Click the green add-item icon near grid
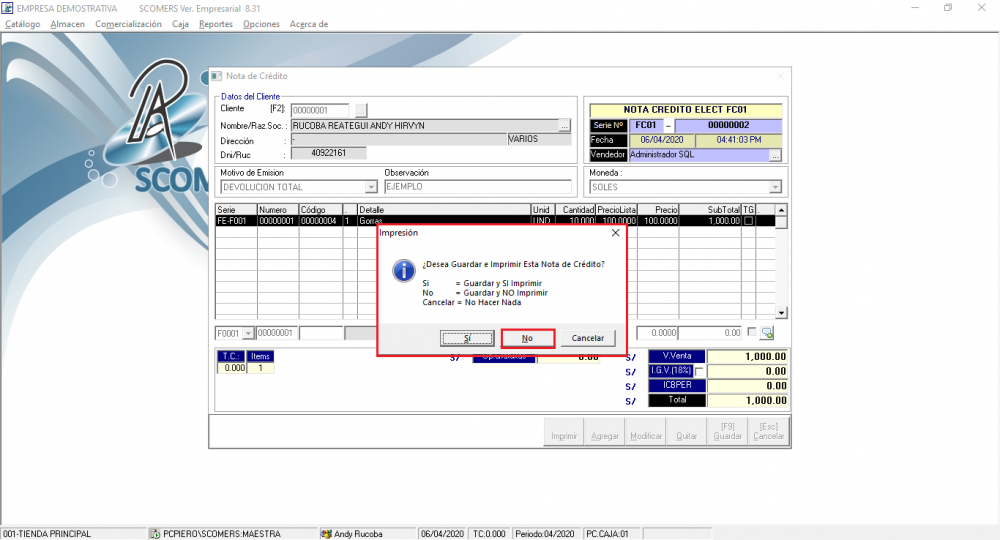The width and height of the screenshot is (1000, 540). [767, 333]
